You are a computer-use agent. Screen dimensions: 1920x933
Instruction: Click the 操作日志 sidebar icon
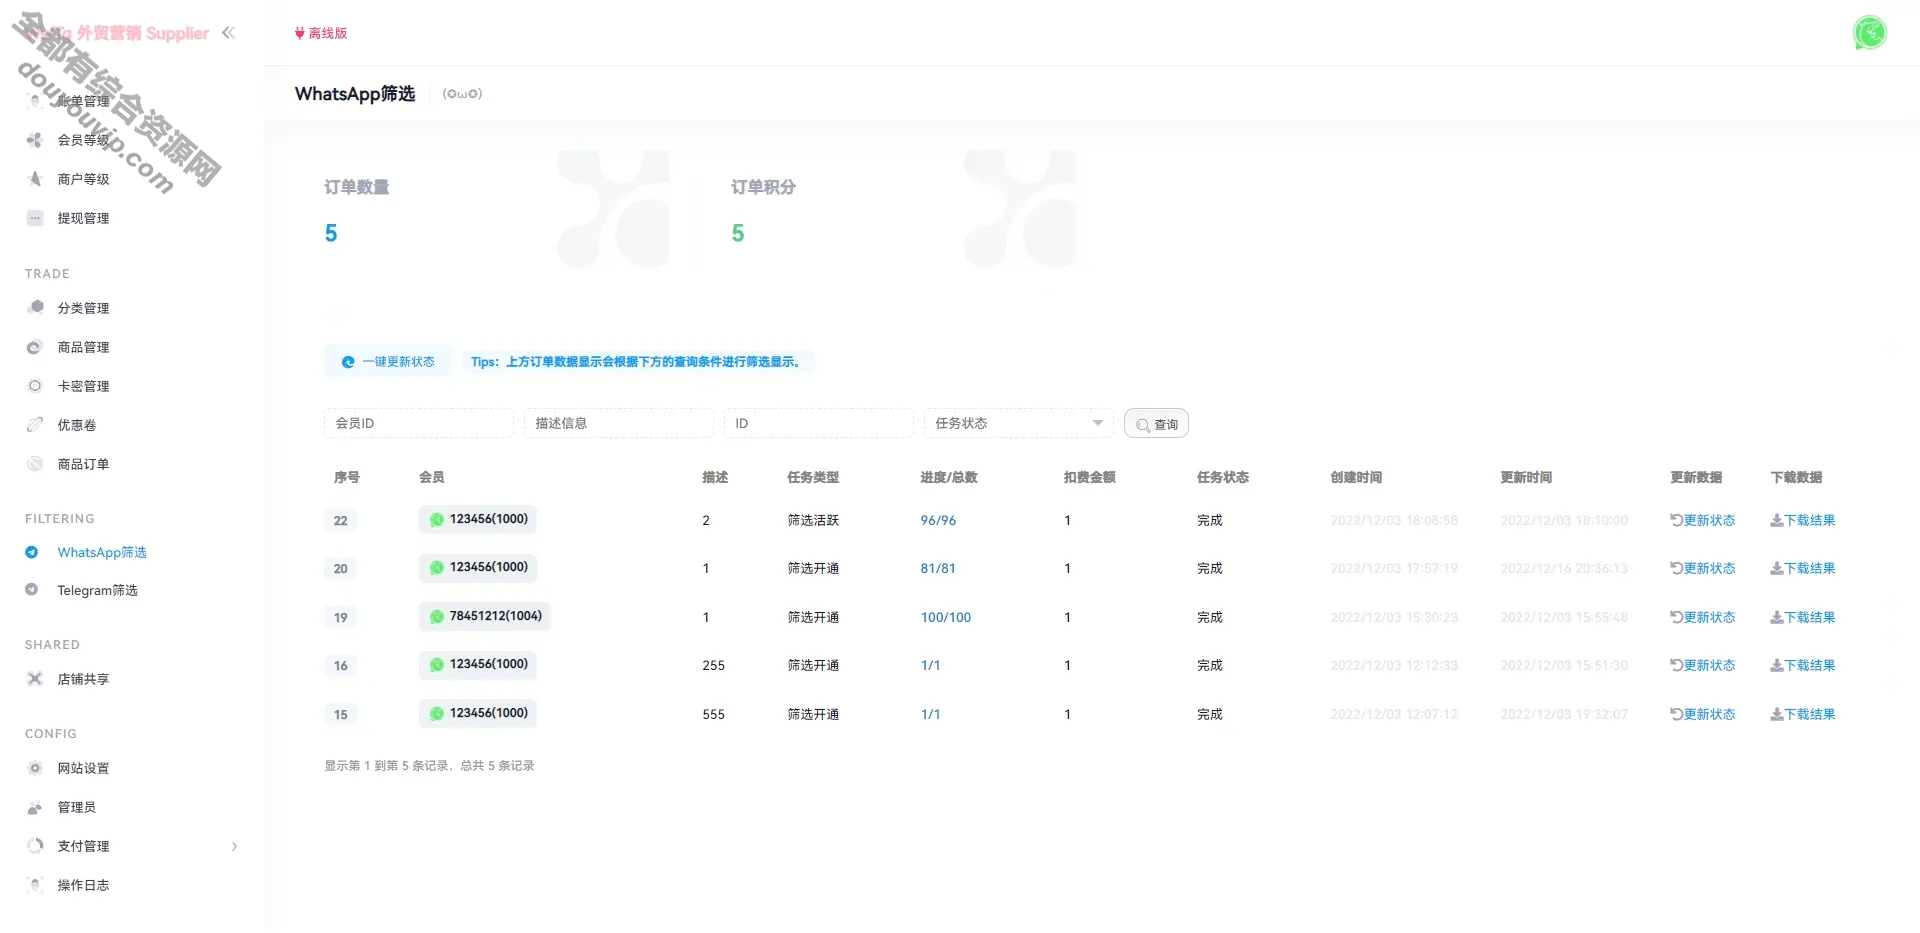35,885
